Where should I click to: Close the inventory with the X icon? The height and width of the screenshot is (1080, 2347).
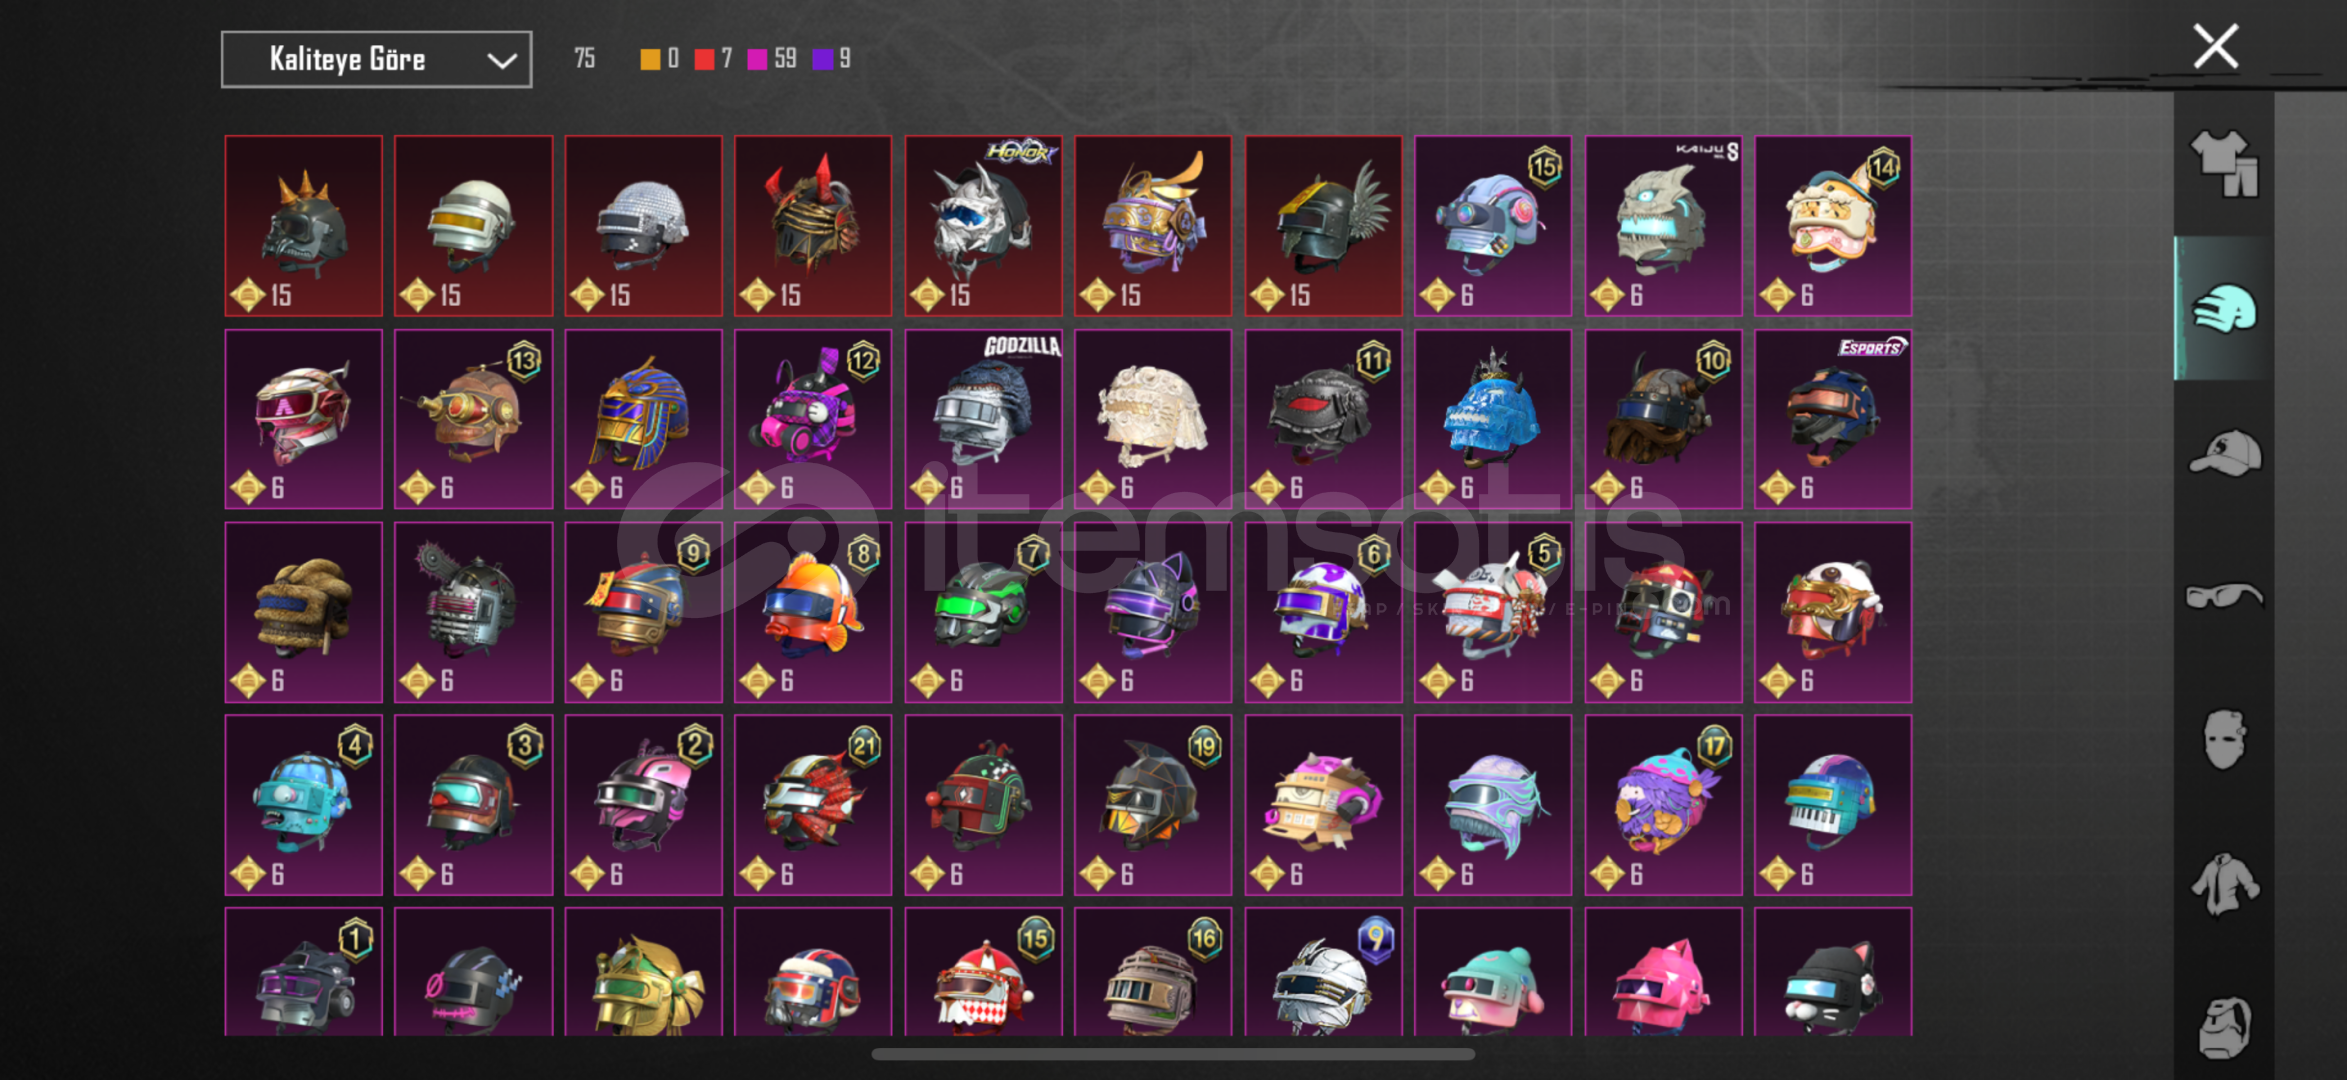(x=2216, y=46)
